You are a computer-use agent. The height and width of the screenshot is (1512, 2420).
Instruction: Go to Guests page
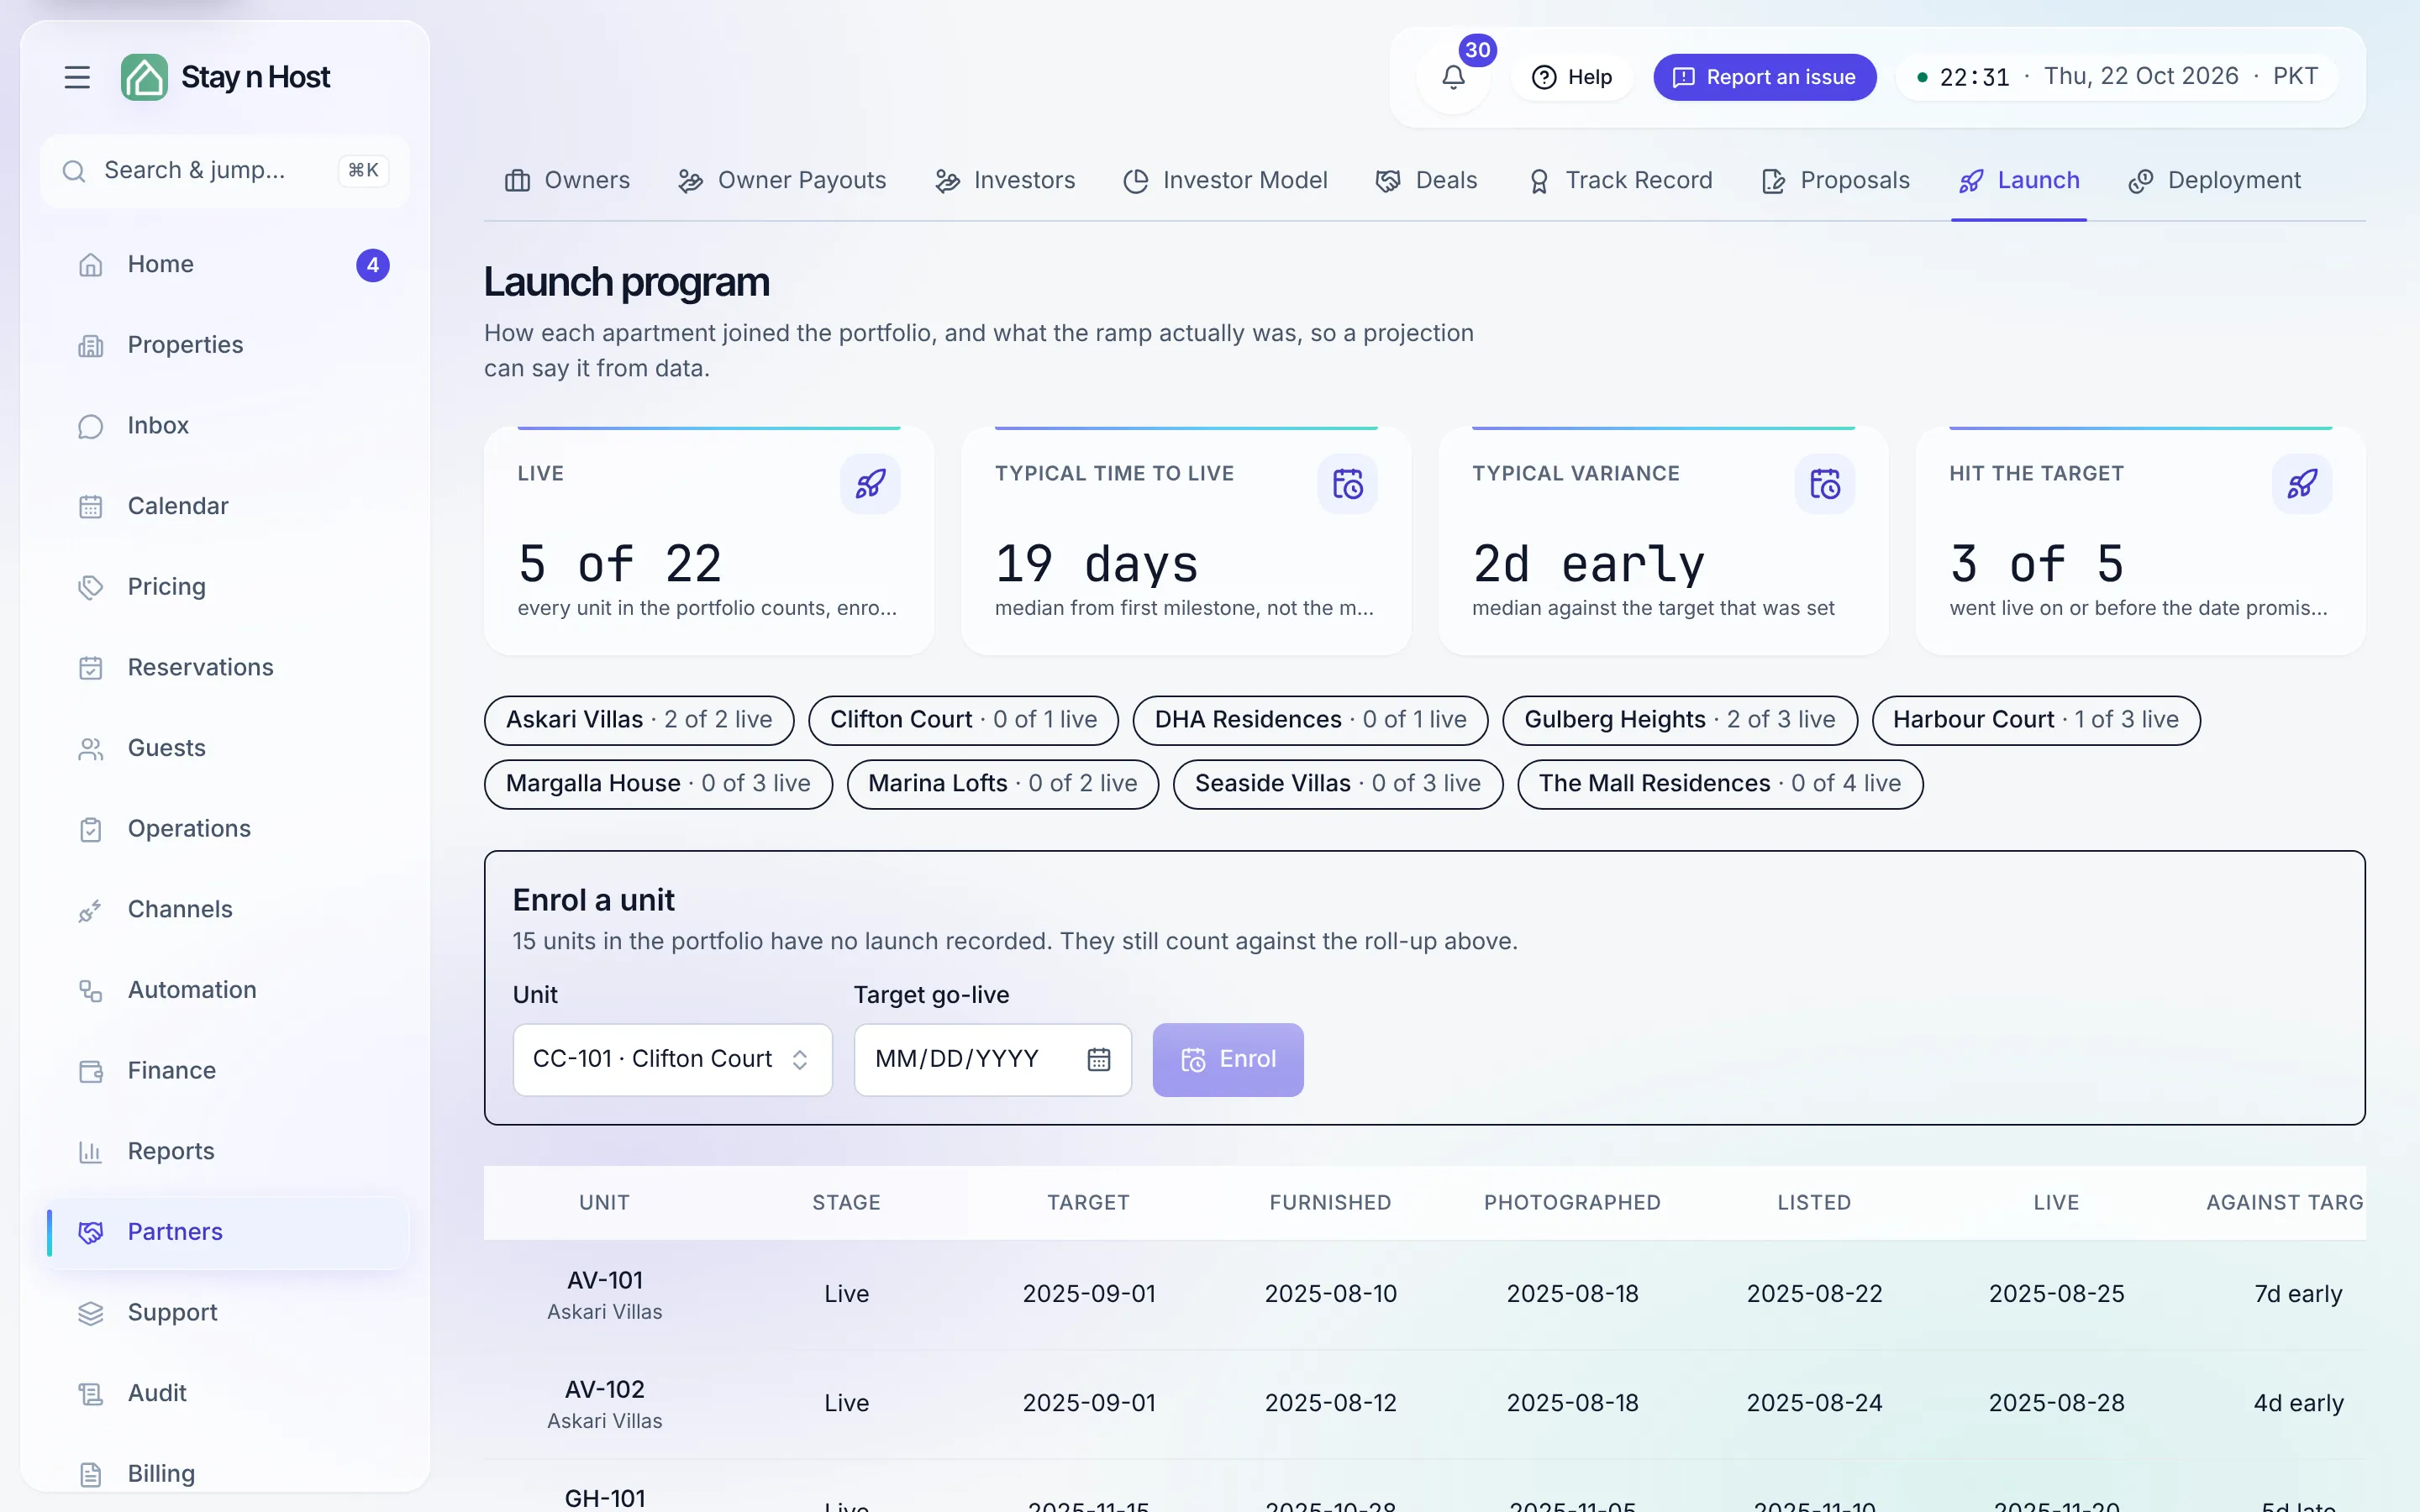[227, 749]
